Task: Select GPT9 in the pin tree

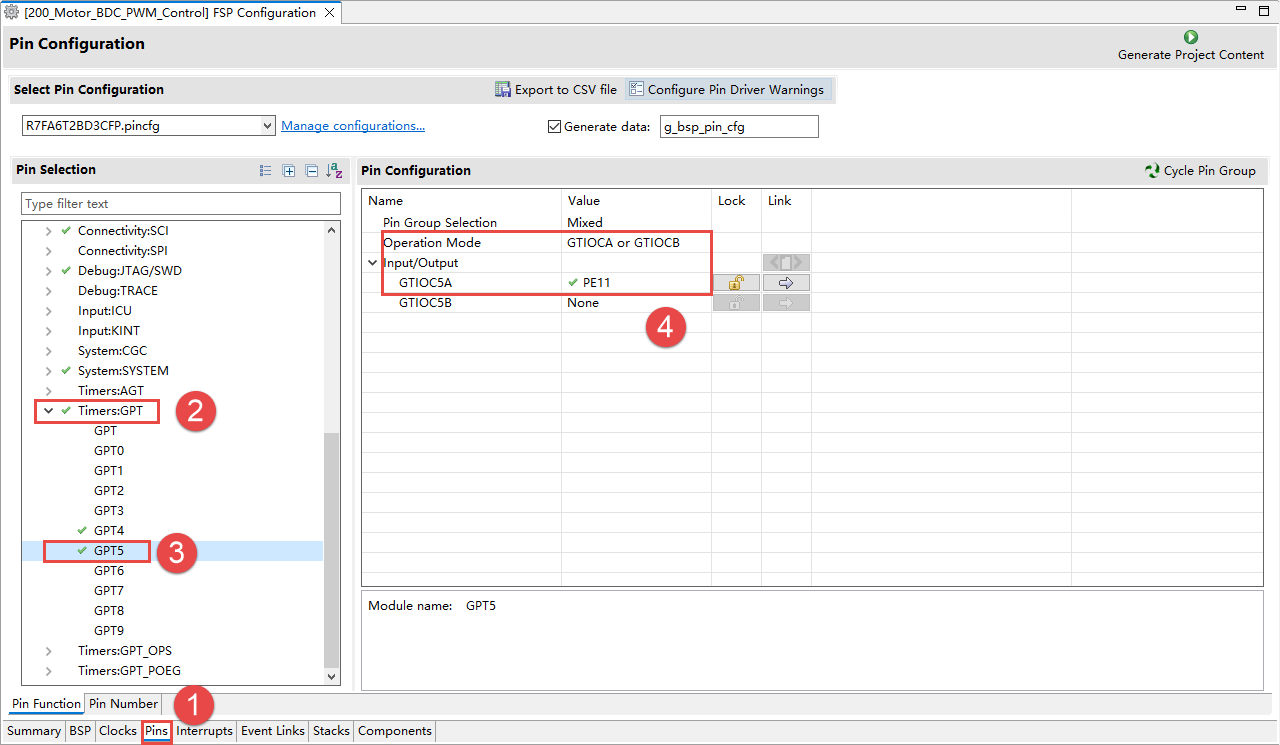Action: click(x=109, y=631)
